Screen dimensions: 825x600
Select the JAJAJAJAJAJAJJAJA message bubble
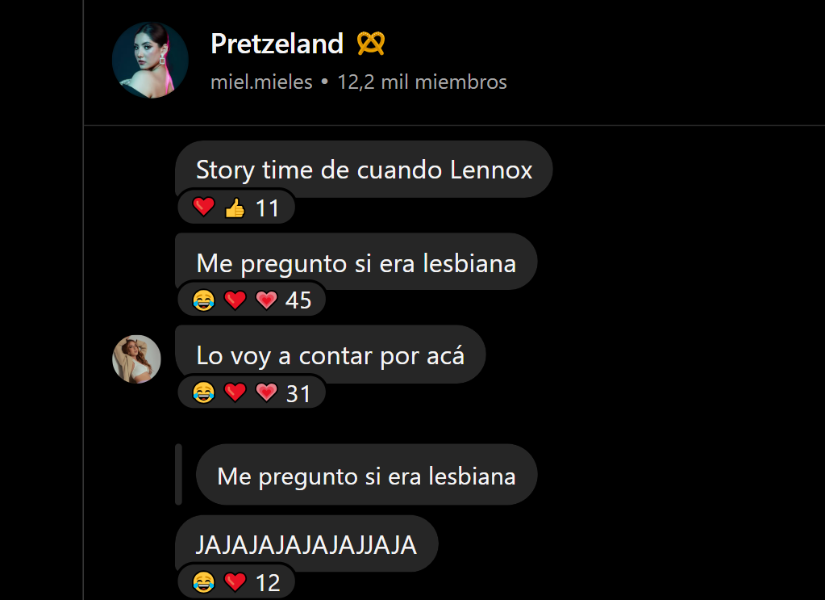(307, 544)
